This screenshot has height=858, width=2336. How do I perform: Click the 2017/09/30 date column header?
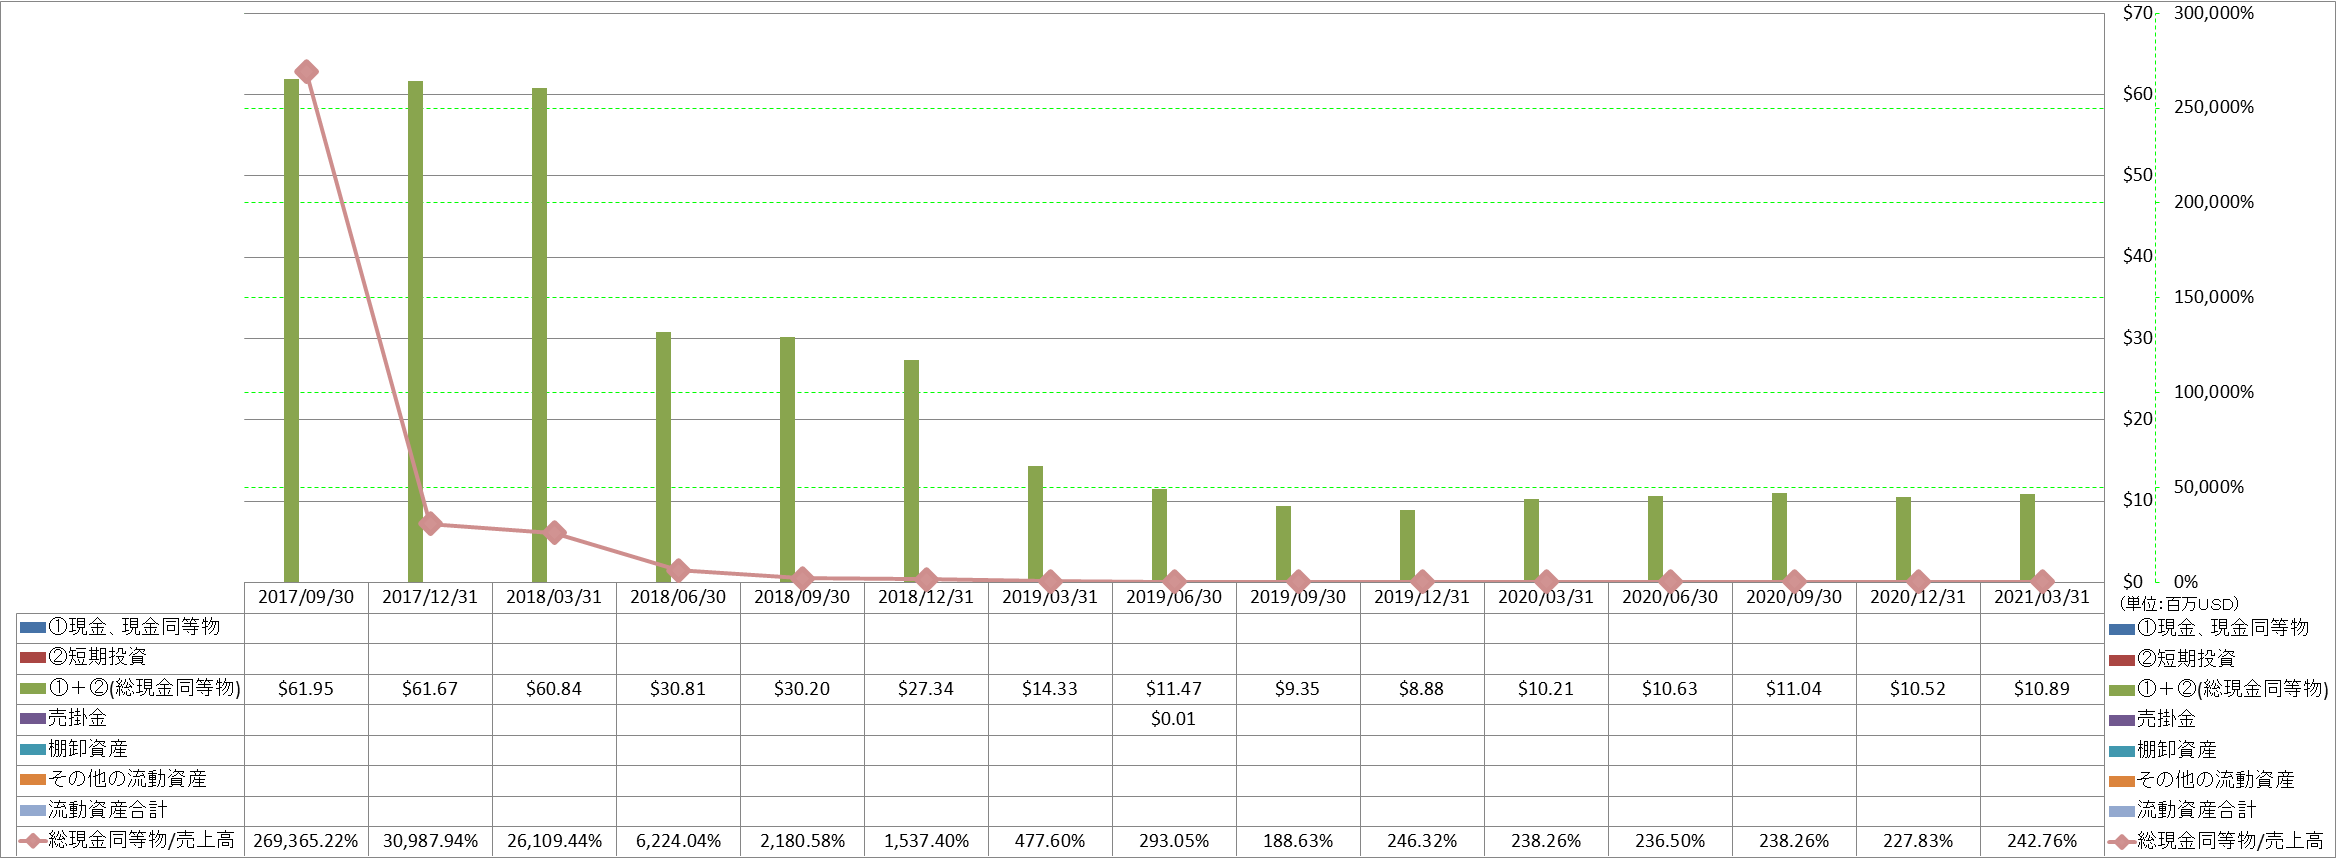(306, 597)
